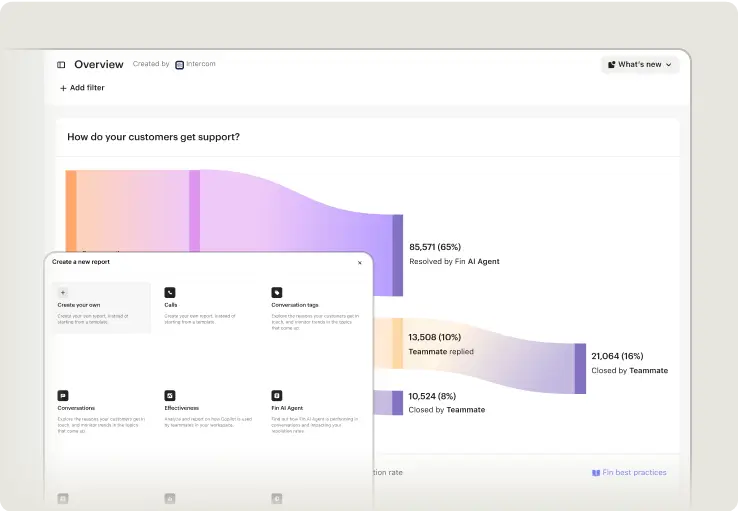Click the orange Teammate replied bar
738x511 pixels.
click(397, 343)
